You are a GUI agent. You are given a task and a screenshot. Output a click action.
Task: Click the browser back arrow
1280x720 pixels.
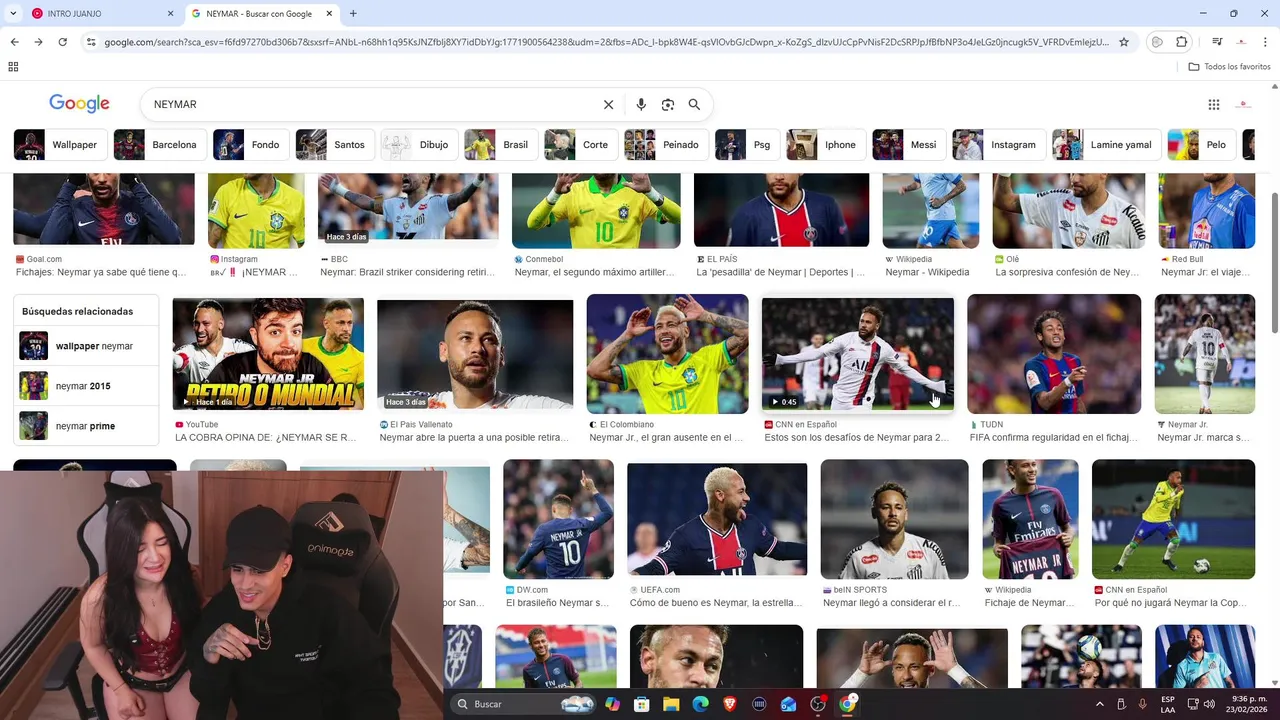pyautogui.click(x=14, y=42)
